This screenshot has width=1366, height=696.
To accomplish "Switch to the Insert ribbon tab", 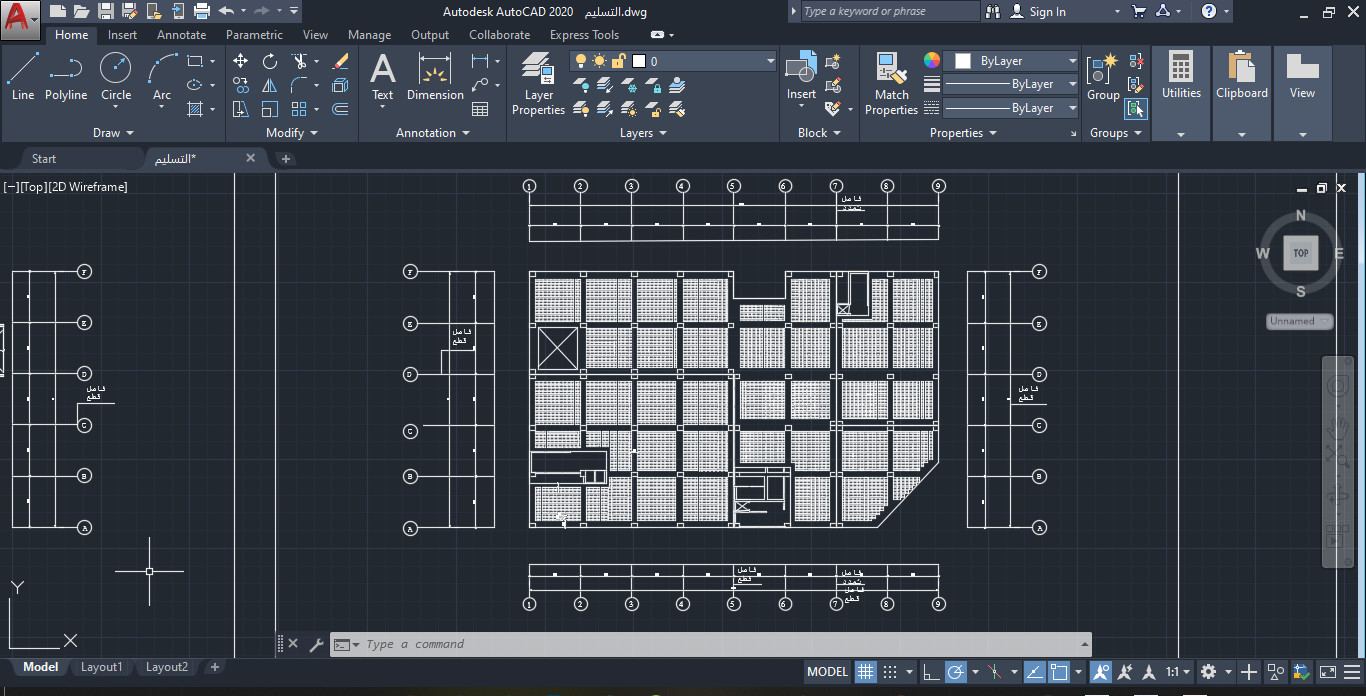I will (122, 34).
